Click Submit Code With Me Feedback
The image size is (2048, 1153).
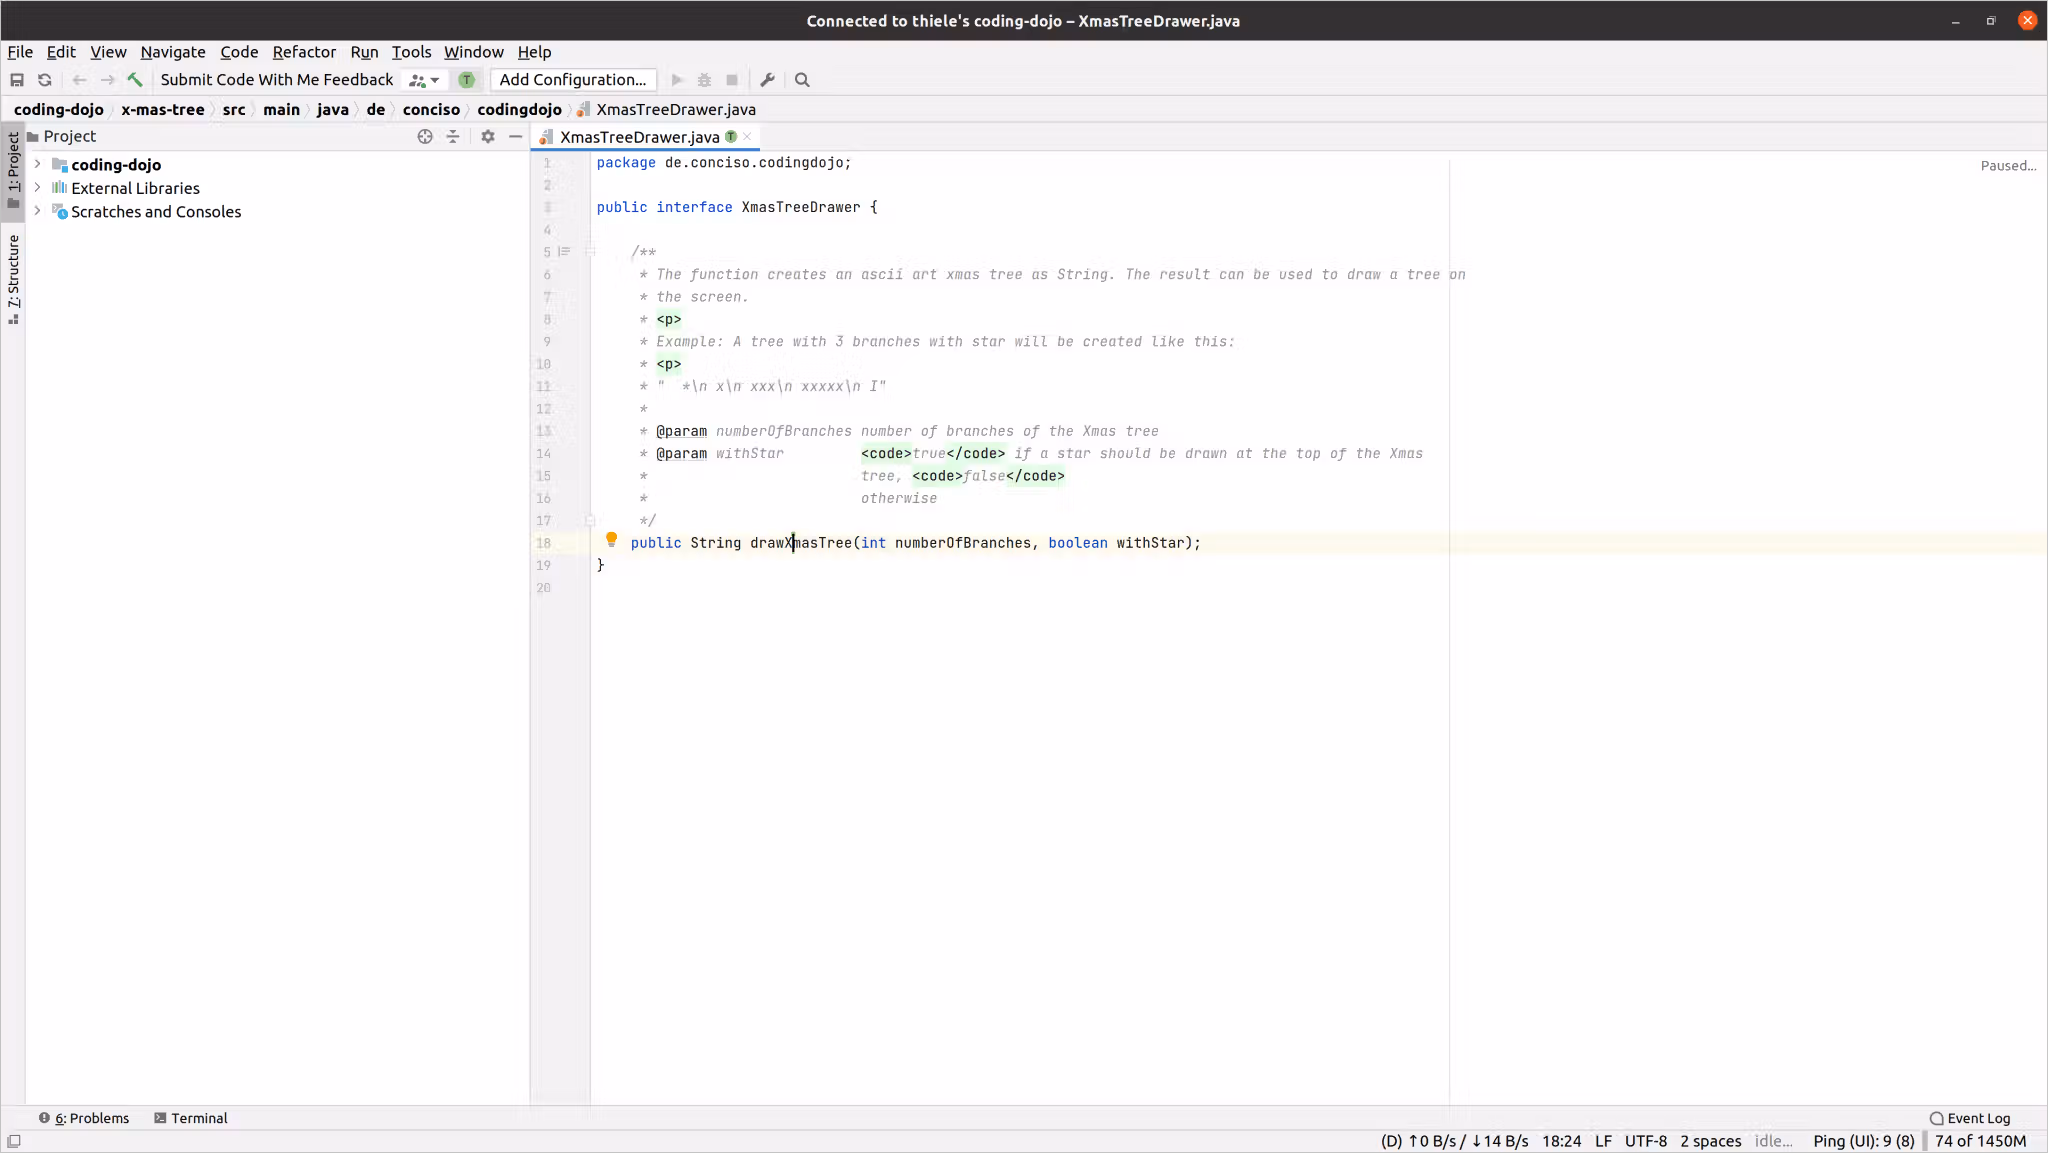click(x=277, y=80)
